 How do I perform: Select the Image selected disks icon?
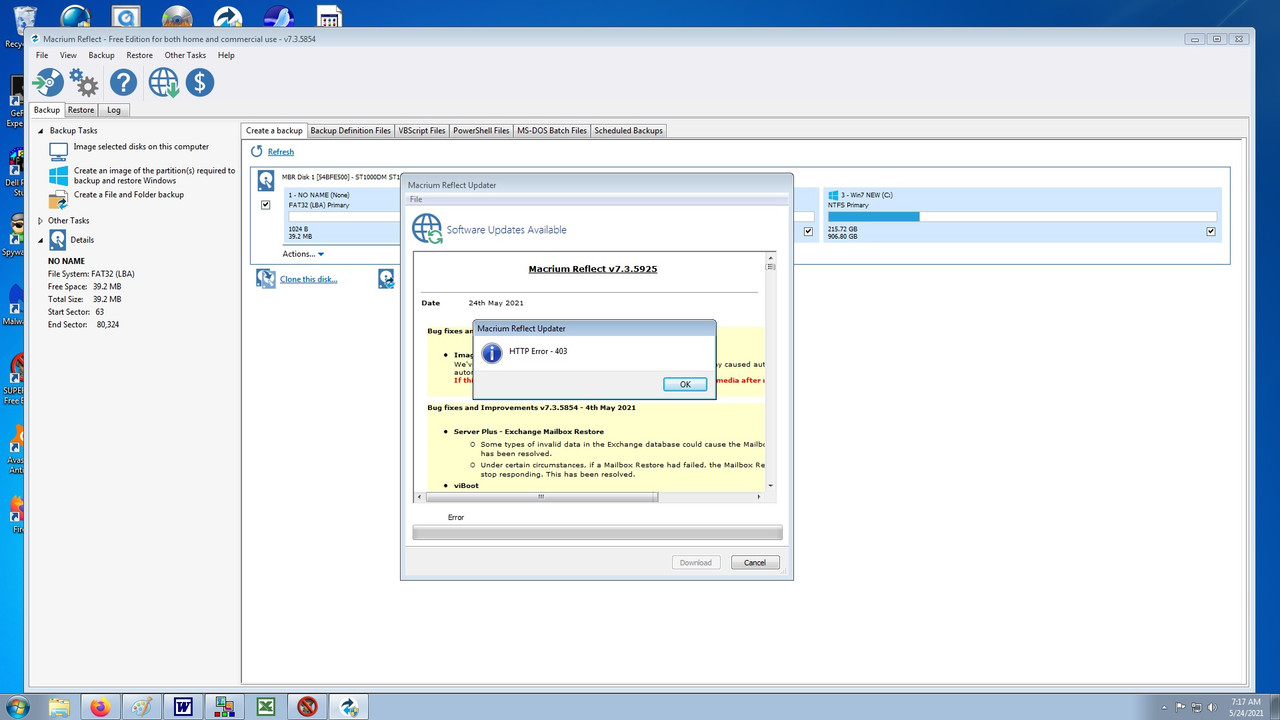(x=57, y=150)
